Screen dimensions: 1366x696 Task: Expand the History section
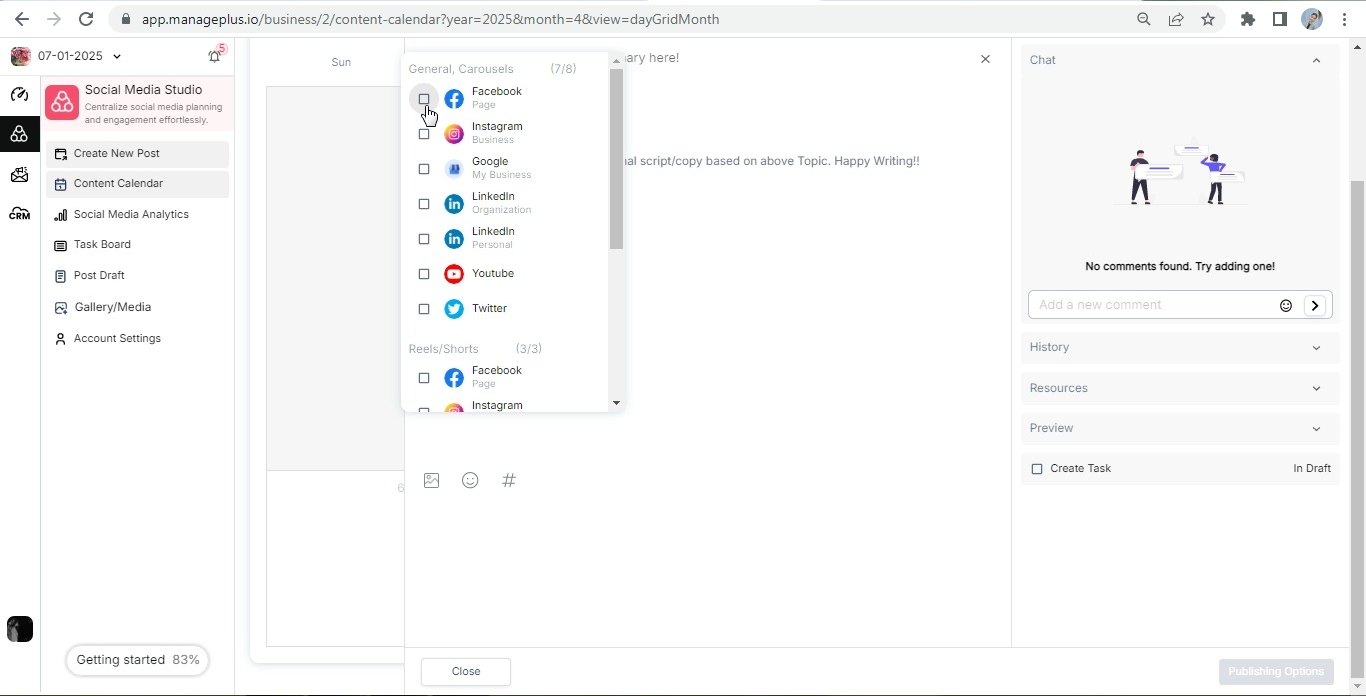[x=1180, y=347]
